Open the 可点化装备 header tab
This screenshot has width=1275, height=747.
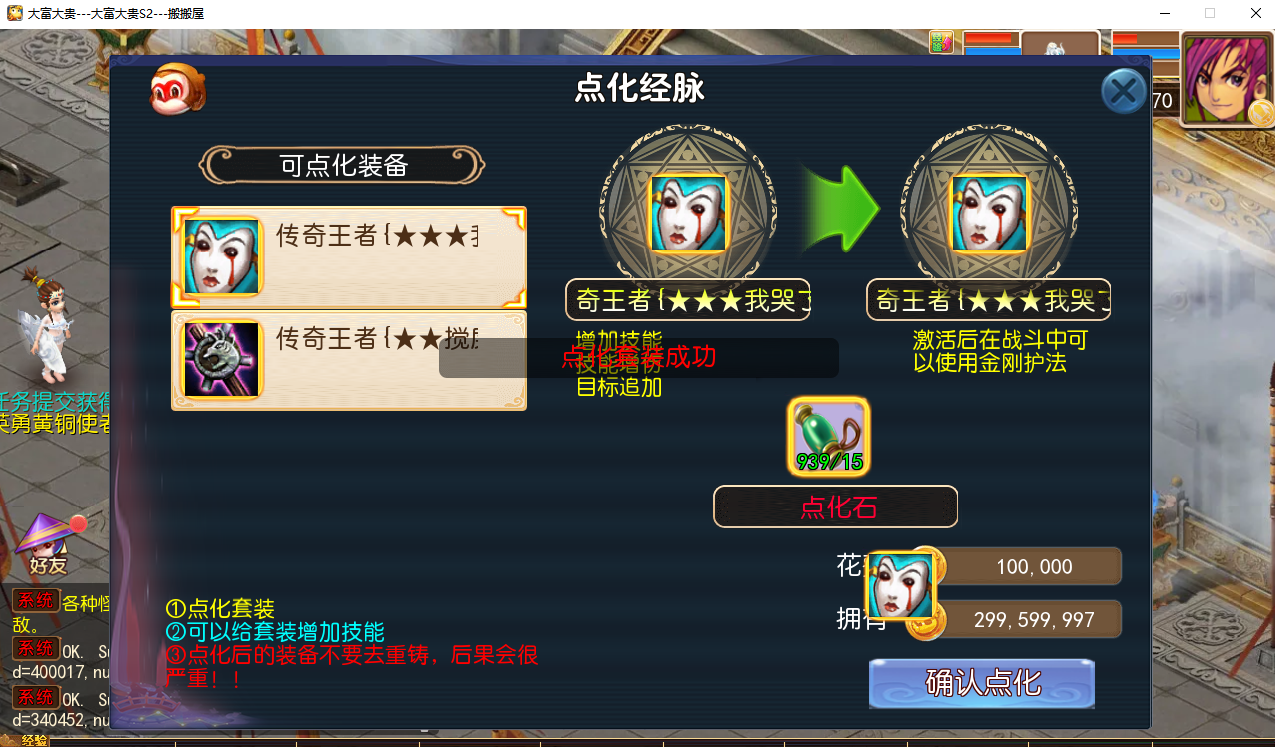[x=343, y=166]
